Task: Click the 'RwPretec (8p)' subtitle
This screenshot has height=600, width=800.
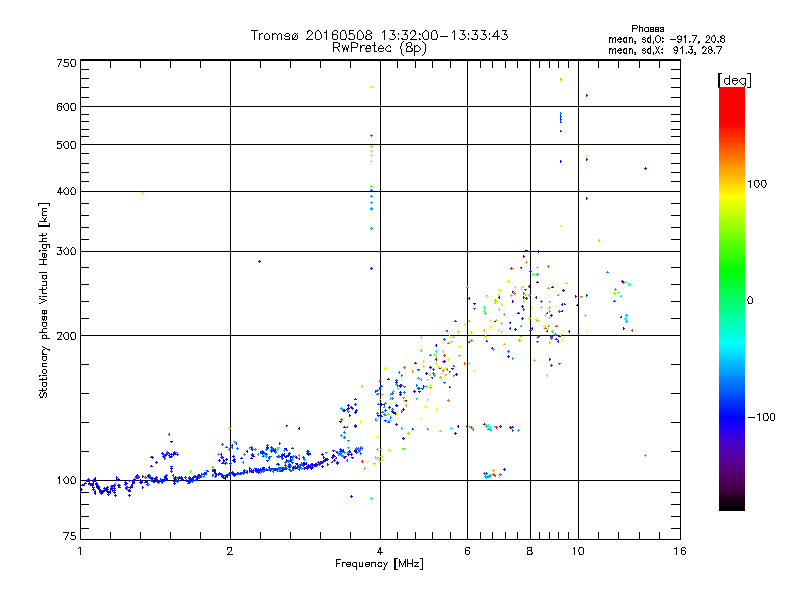Action: 379,48
